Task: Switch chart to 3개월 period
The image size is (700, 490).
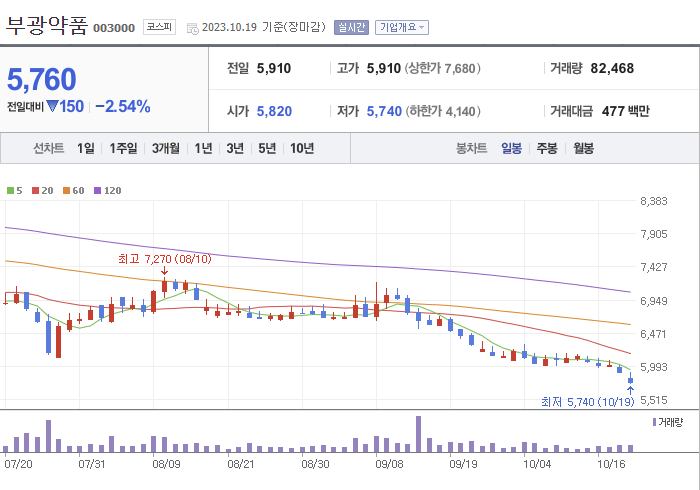Action: [166, 148]
